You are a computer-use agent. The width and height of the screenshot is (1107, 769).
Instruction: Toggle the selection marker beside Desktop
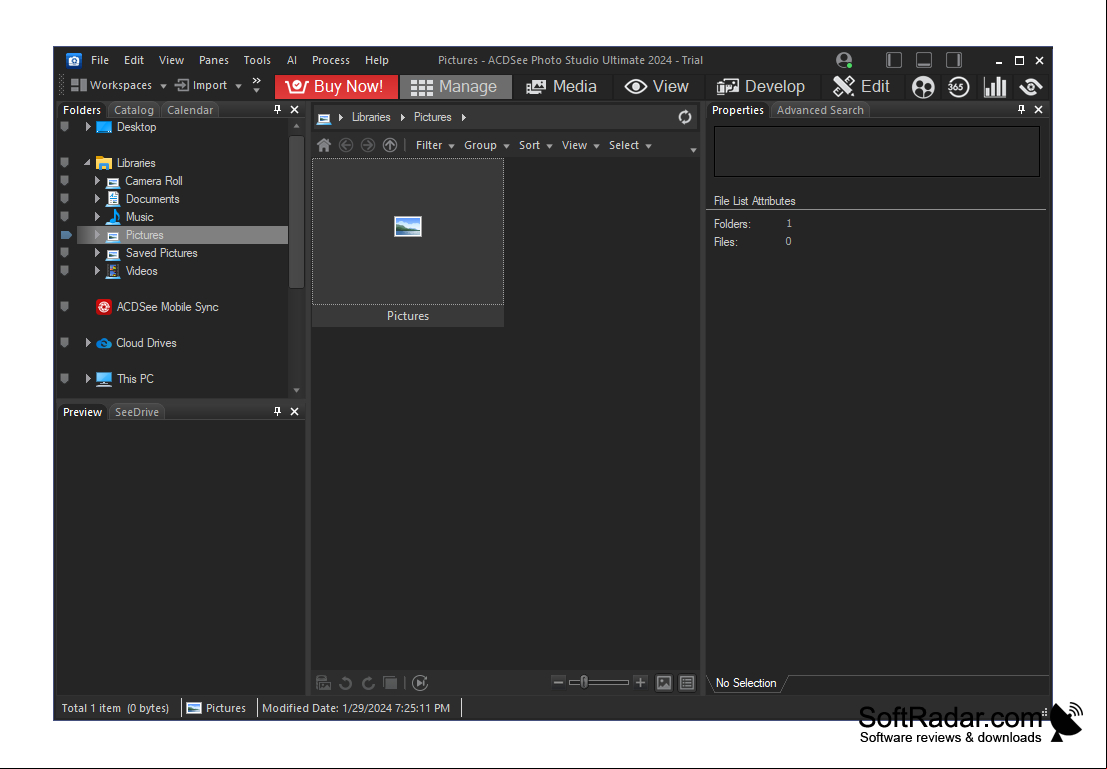[65, 127]
